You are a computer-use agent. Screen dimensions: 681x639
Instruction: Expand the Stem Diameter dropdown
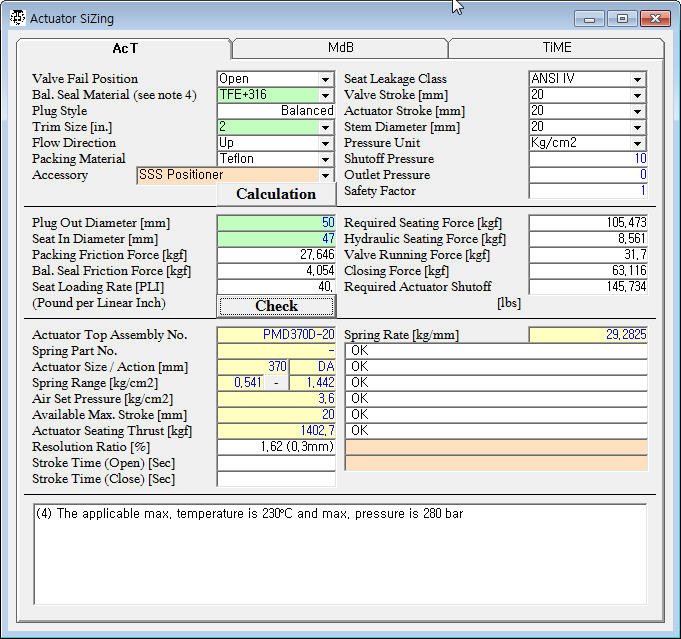637,127
